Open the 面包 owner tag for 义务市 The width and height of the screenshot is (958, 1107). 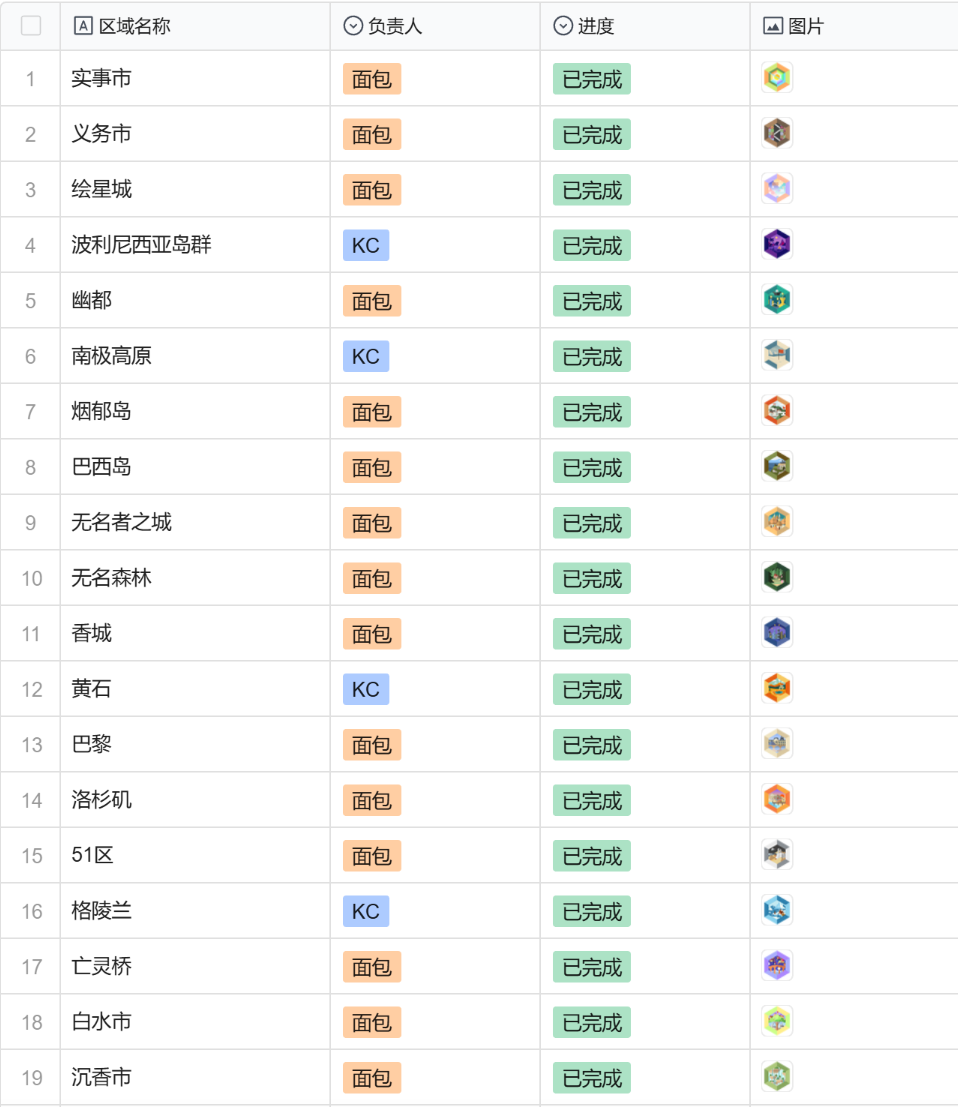pyautogui.click(x=372, y=134)
